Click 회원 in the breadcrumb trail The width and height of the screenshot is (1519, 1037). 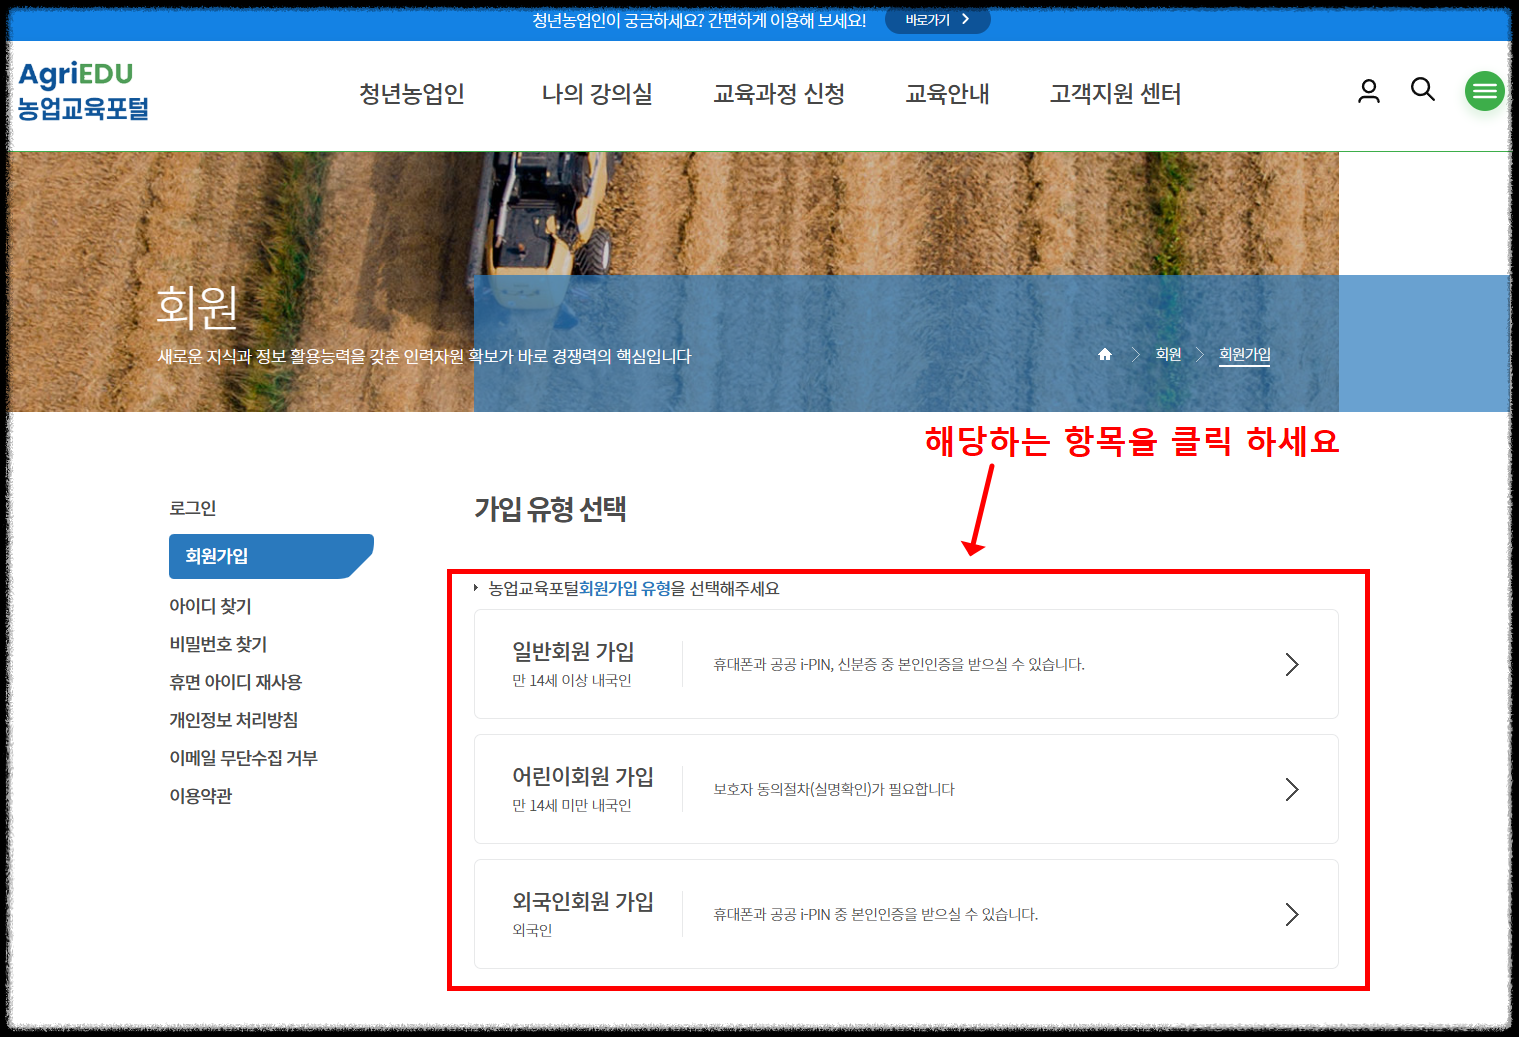[1168, 353]
